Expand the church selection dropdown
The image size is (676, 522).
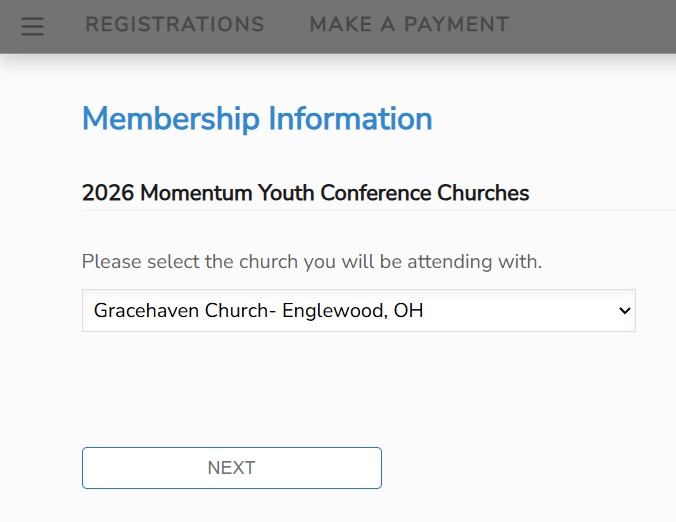click(358, 311)
